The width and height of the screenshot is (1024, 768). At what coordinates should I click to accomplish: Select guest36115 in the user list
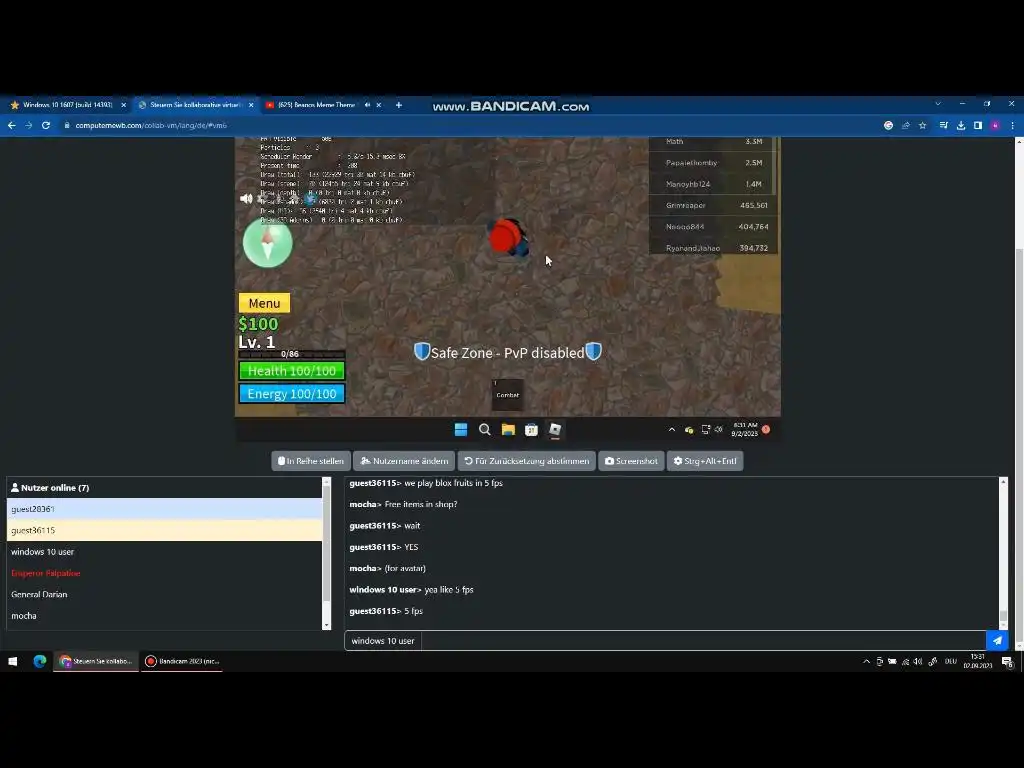[x=165, y=530]
